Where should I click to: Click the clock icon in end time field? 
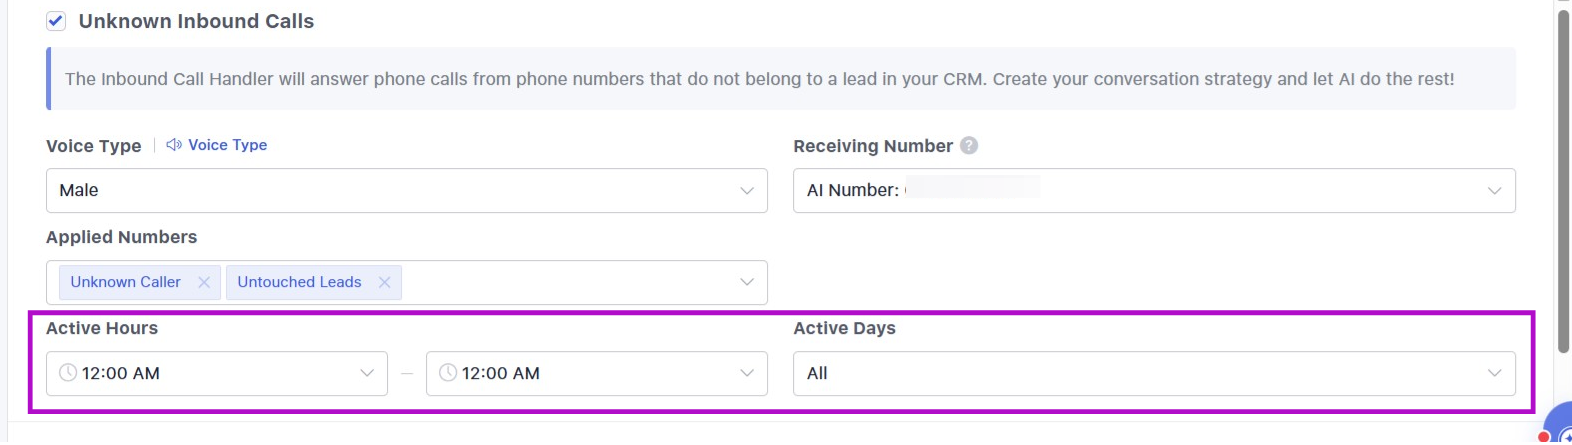[x=448, y=373]
